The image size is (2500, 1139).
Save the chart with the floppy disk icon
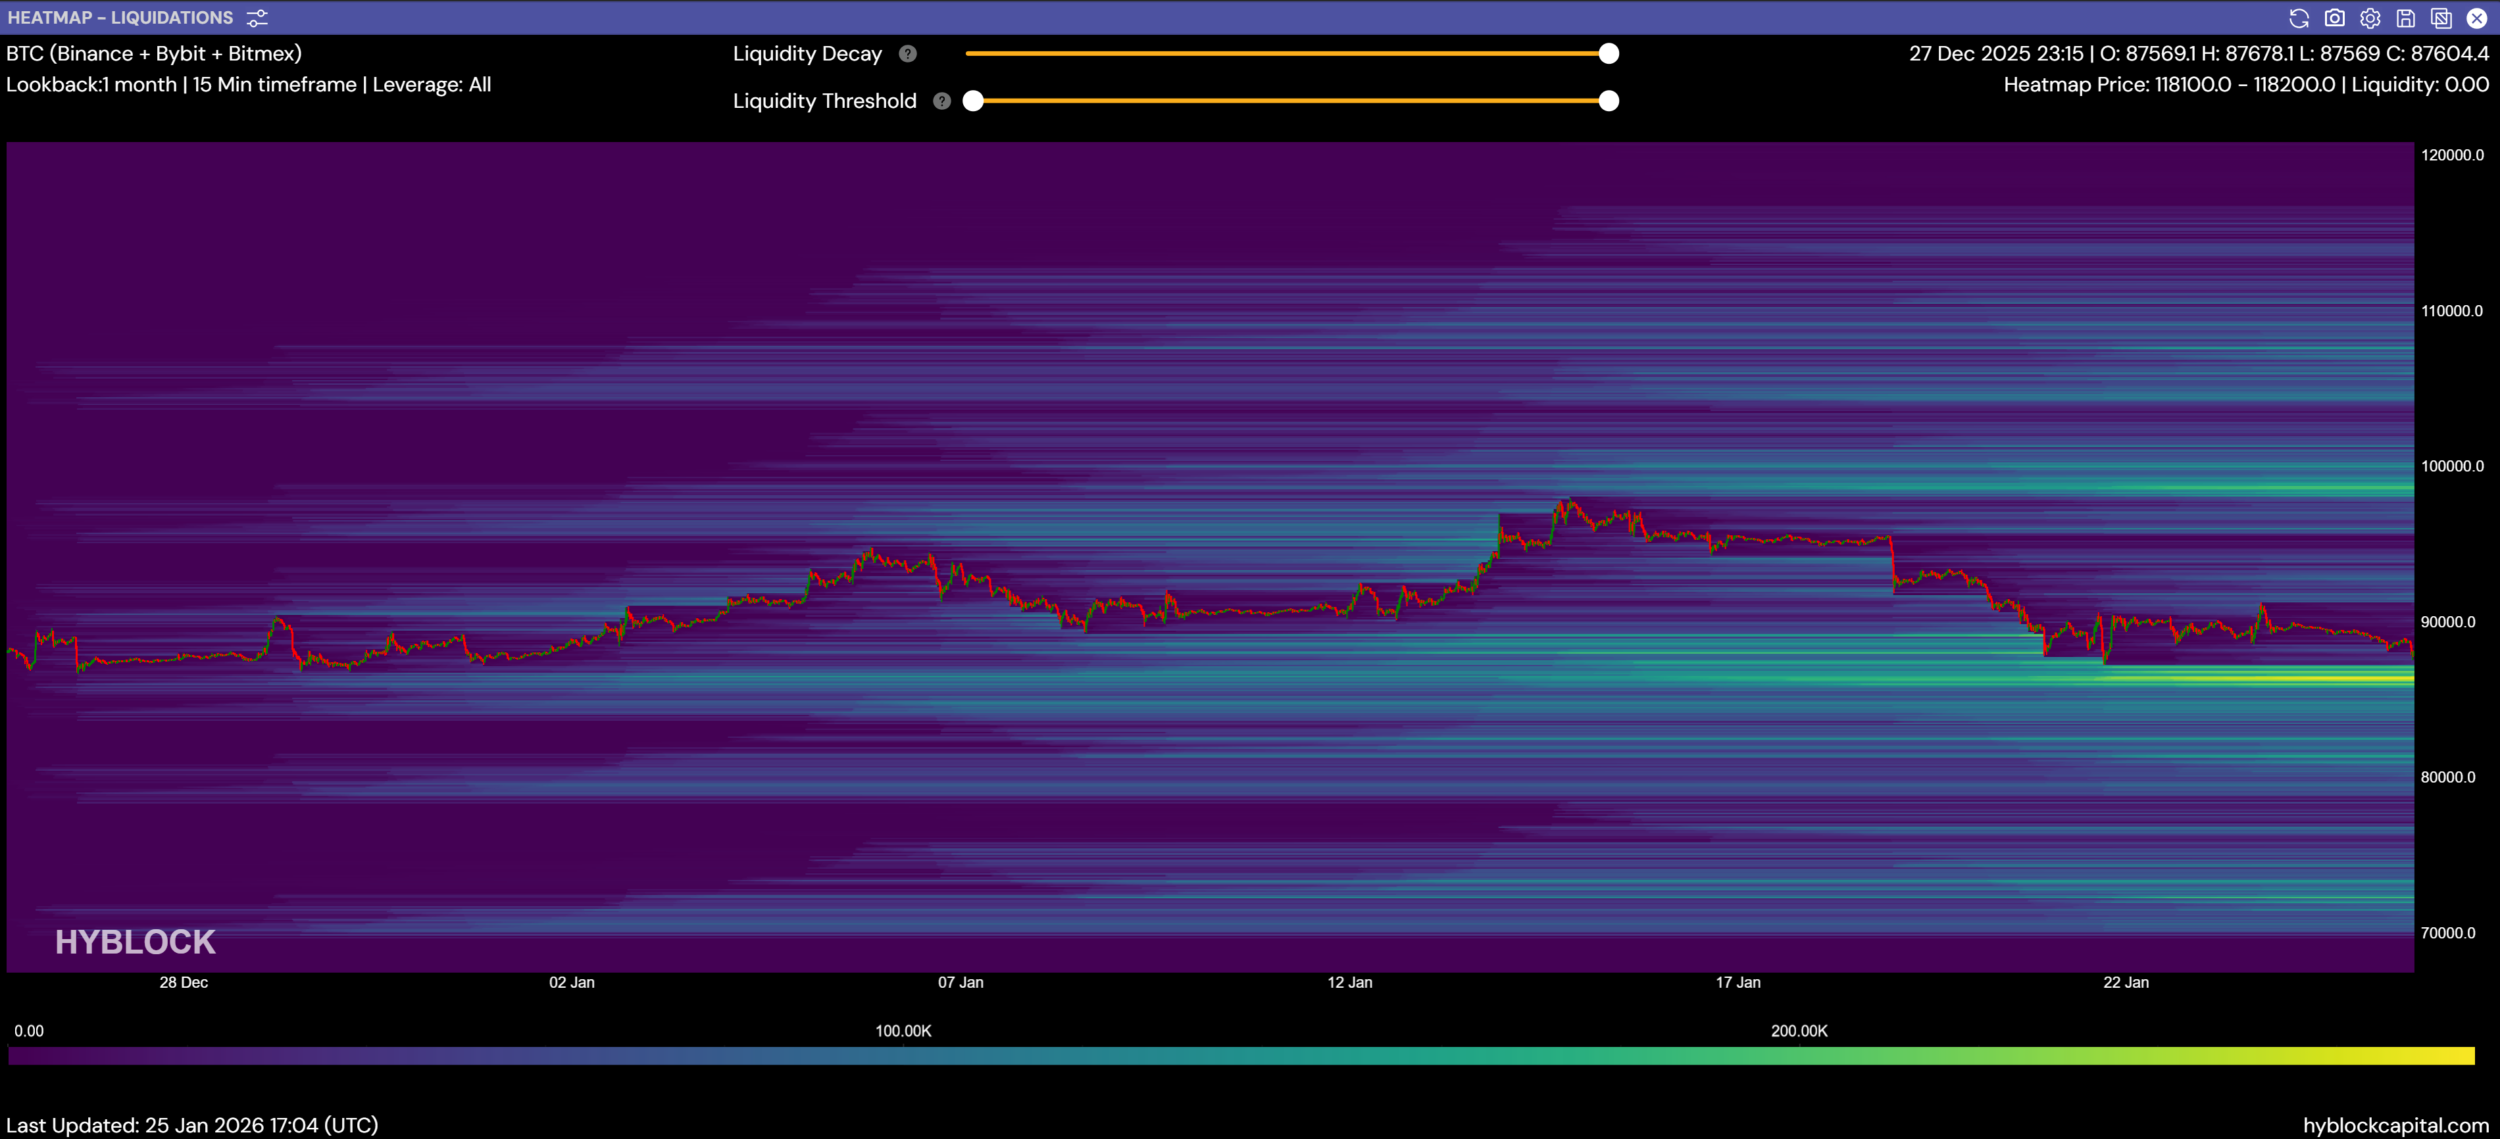2406,18
